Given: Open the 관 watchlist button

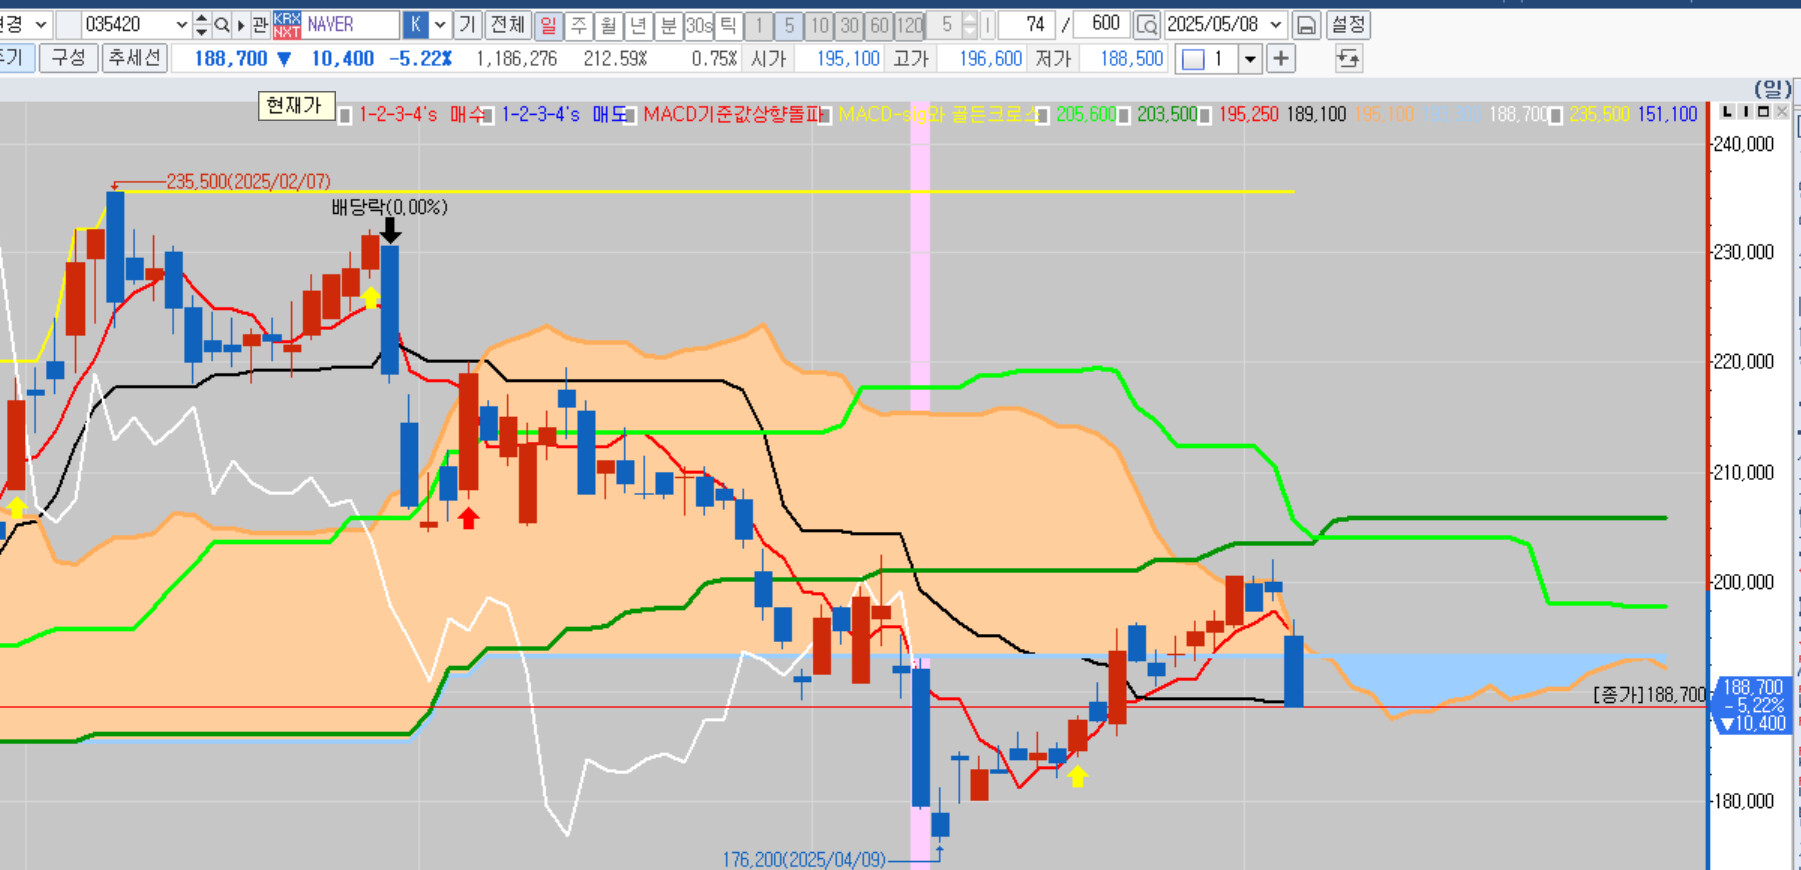Looking at the screenshot, I should 260,25.
